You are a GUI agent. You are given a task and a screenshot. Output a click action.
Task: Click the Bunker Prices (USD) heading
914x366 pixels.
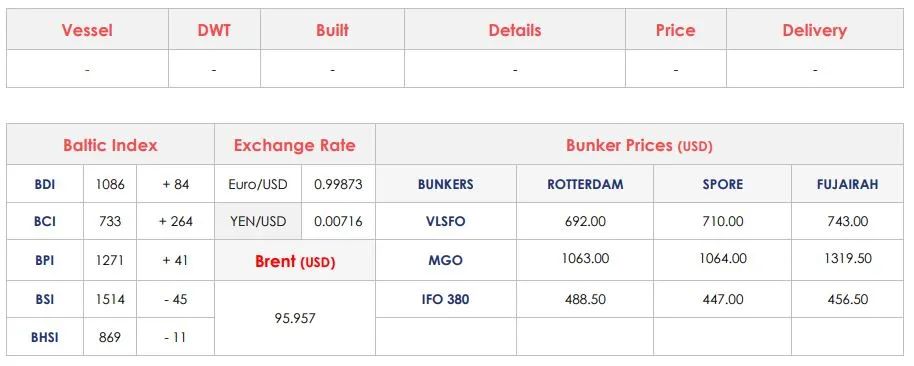(639, 145)
